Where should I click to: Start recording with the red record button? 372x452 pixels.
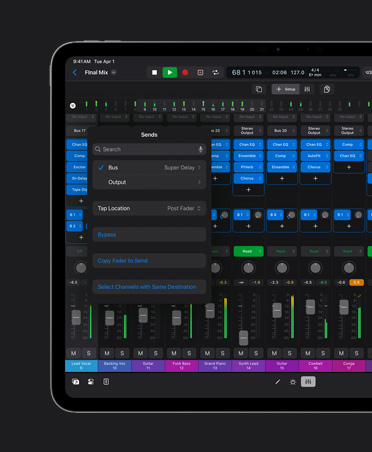coord(185,72)
